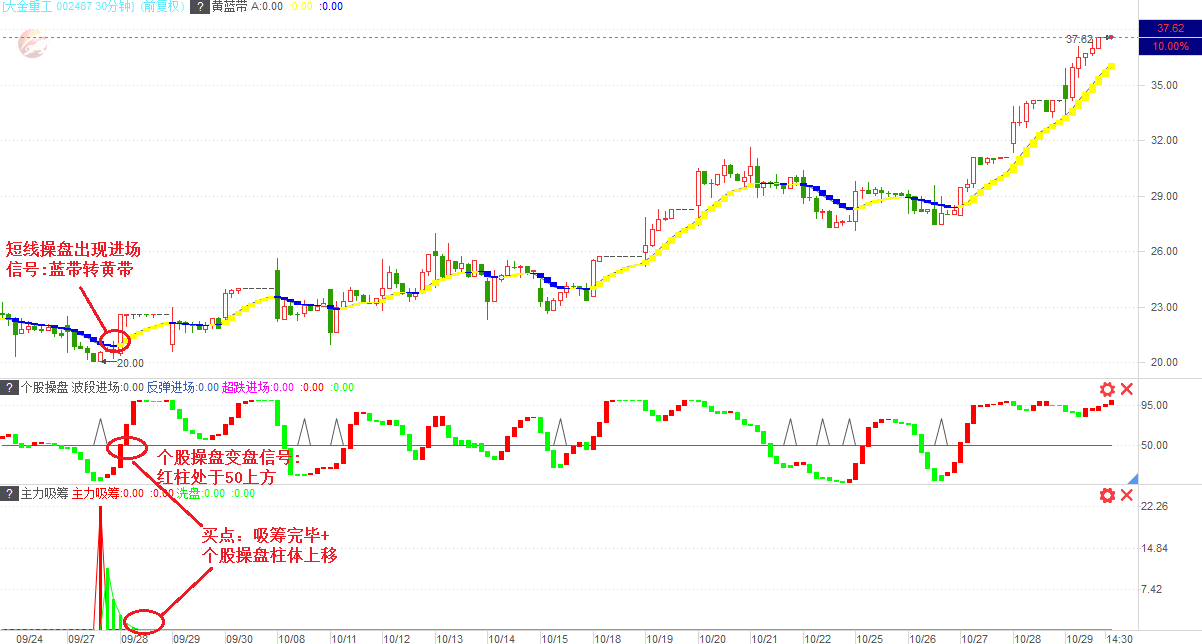
Task: Click the 35.00 price axis label
Action: 1165,85
